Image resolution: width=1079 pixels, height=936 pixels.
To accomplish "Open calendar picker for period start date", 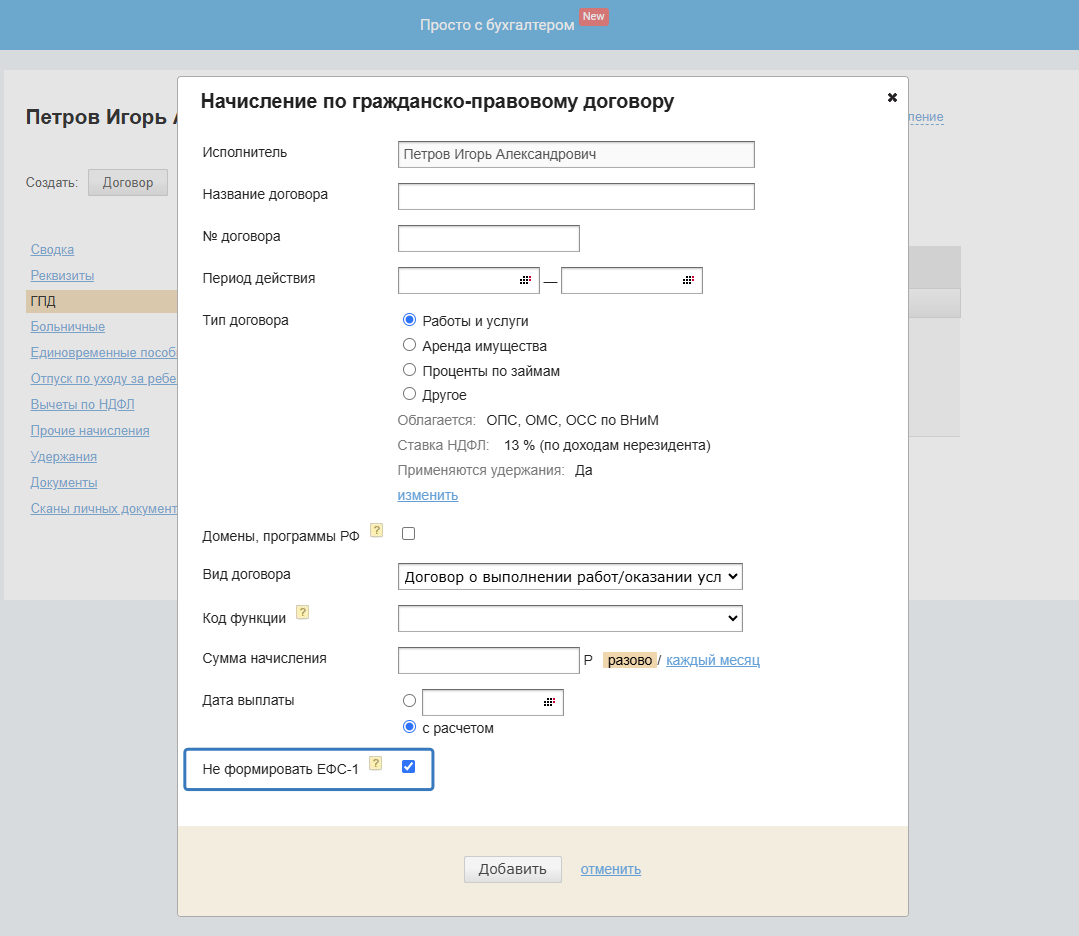I will [526, 281].
